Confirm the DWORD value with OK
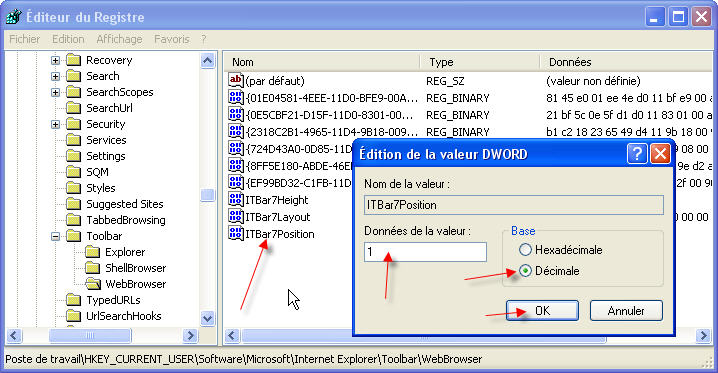 coord(542,311)
